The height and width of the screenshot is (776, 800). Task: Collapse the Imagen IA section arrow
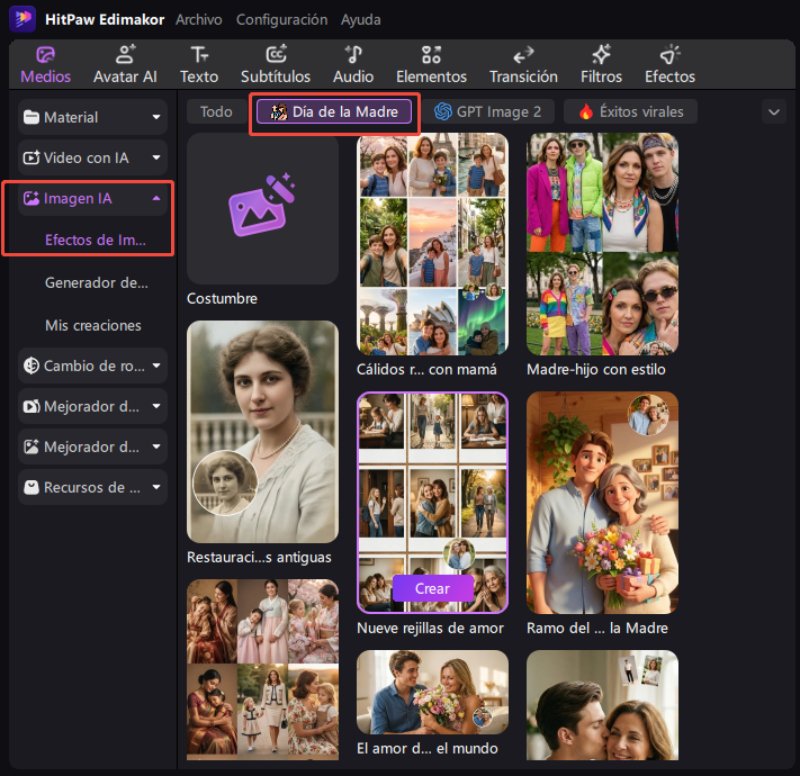(156, 198)
